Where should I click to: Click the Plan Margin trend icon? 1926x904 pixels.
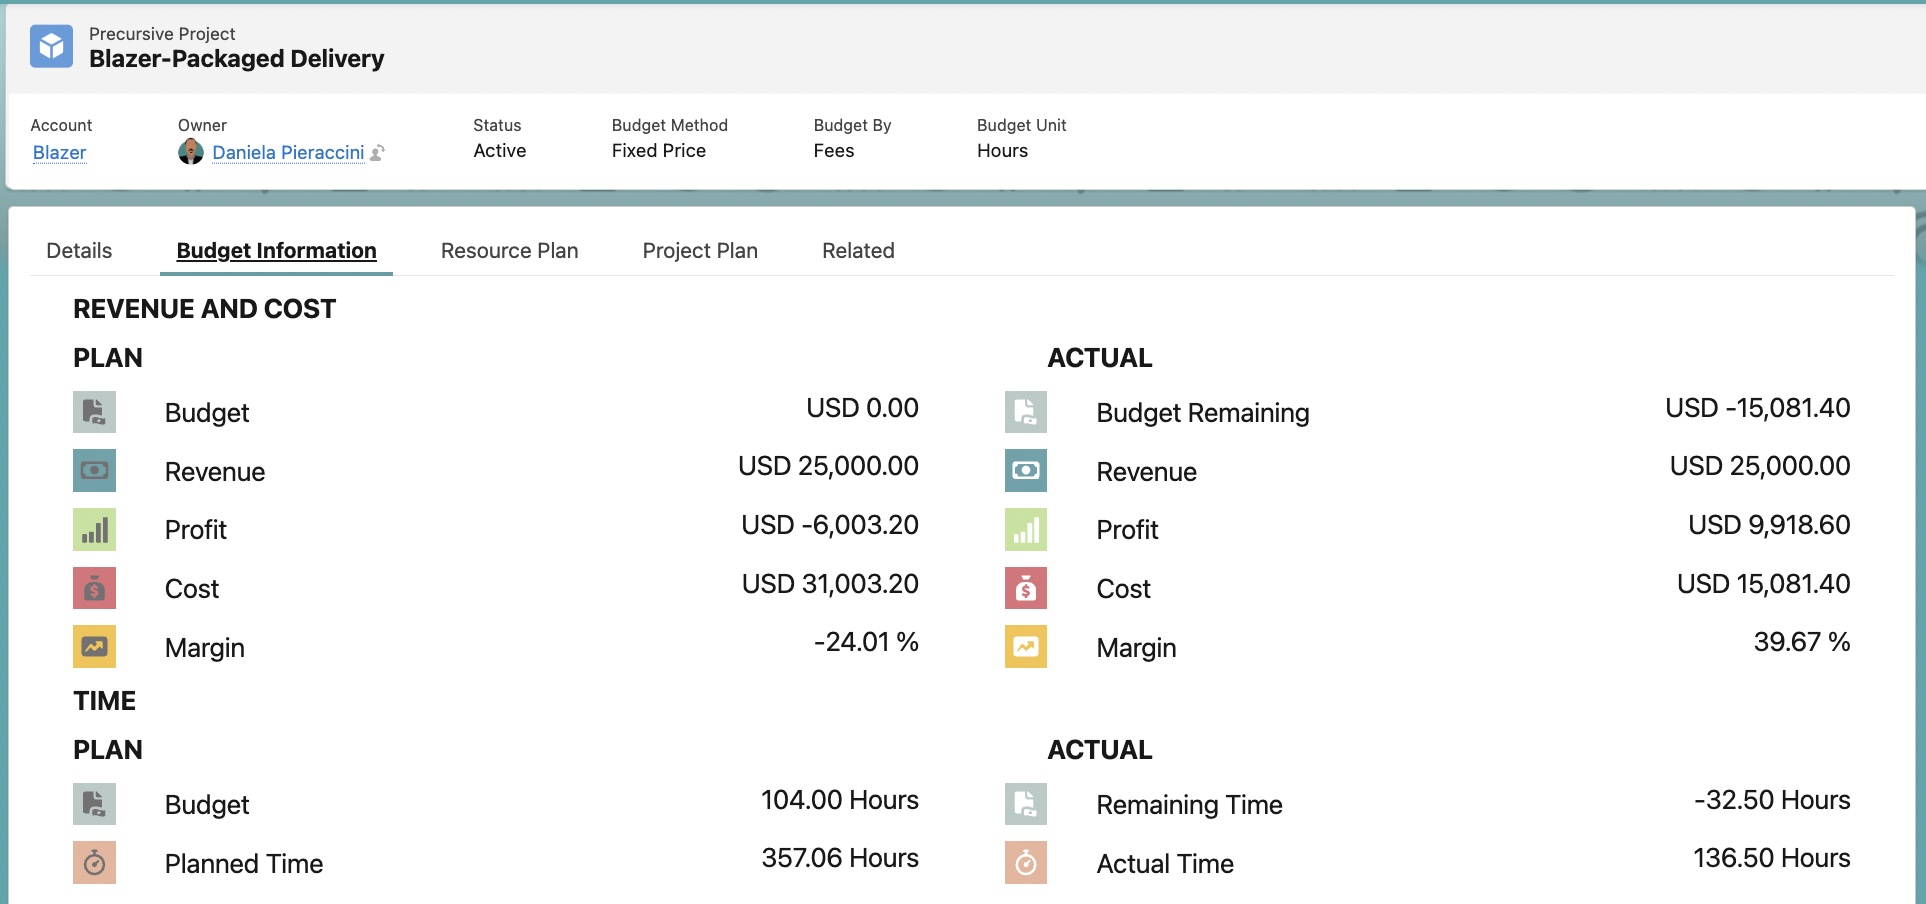coord(94,646)
